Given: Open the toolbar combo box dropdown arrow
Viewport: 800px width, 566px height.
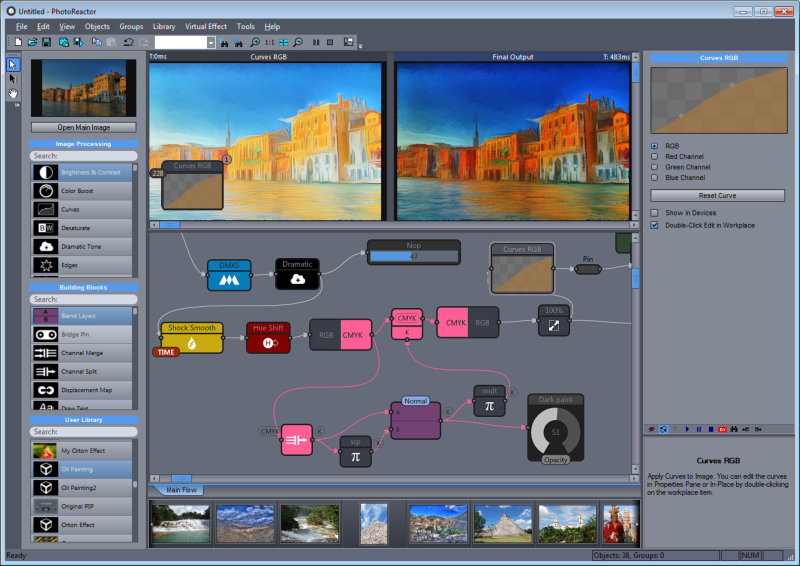Looking at the screenshot, I should 210,42.
